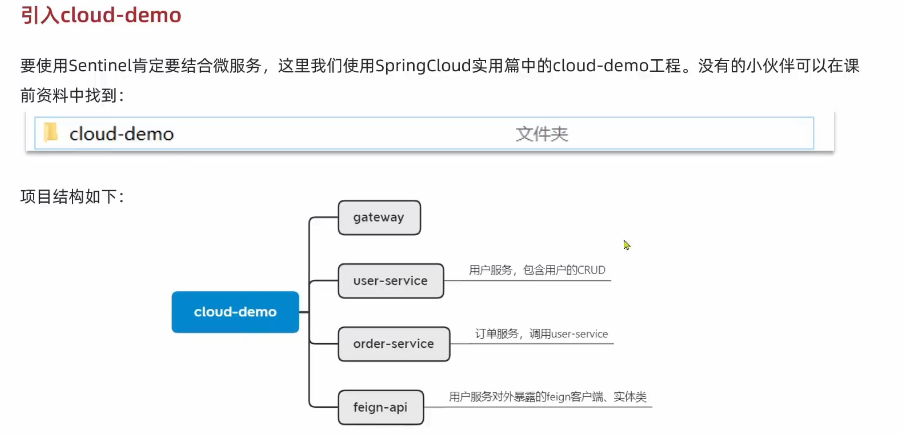
Task: Click the 项目结构如下 label
Action: pos(72,196)
